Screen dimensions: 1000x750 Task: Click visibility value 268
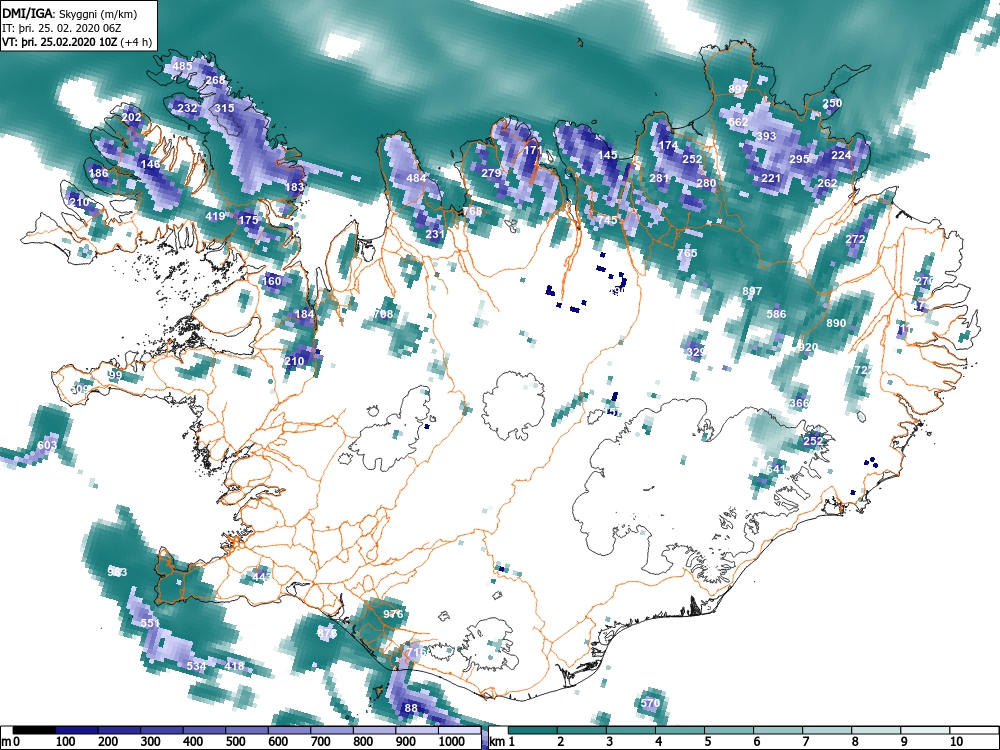pos(216,80)
